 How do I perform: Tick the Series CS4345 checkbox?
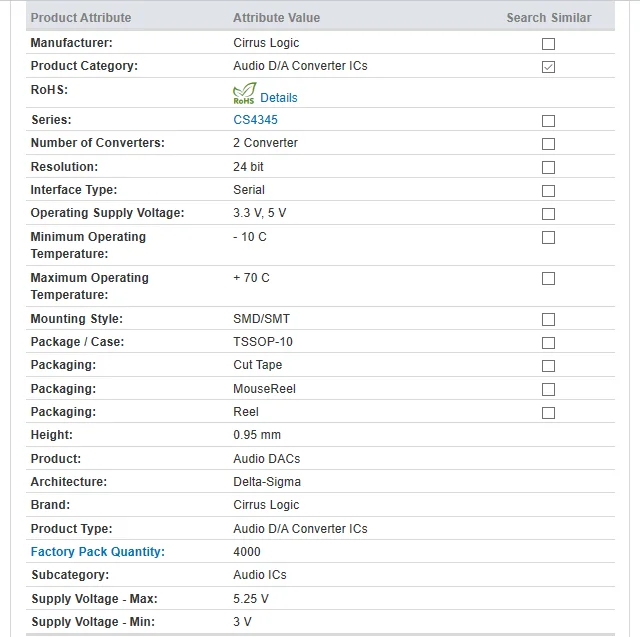548,121
